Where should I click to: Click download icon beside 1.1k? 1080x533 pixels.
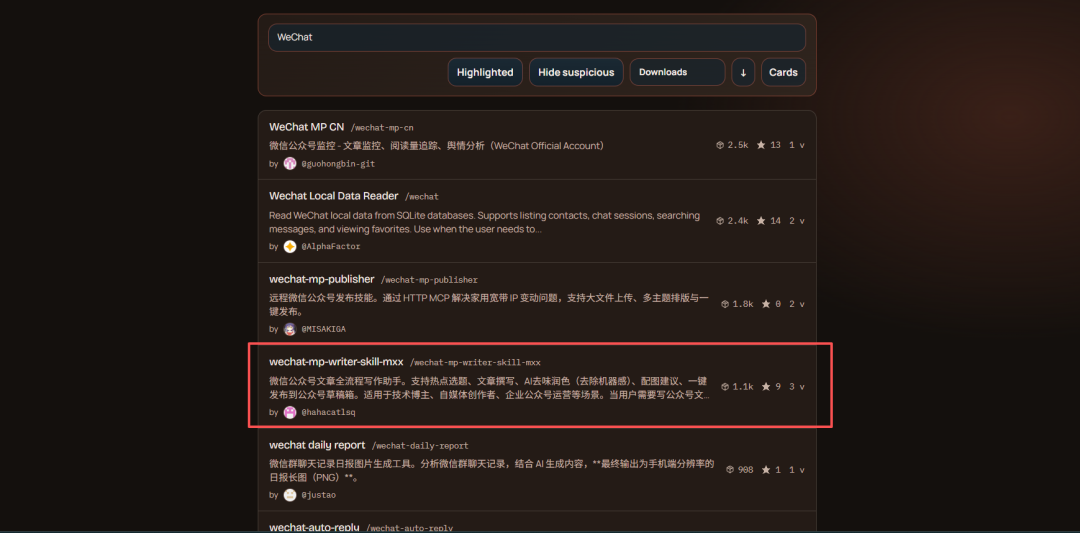[725, 386]
